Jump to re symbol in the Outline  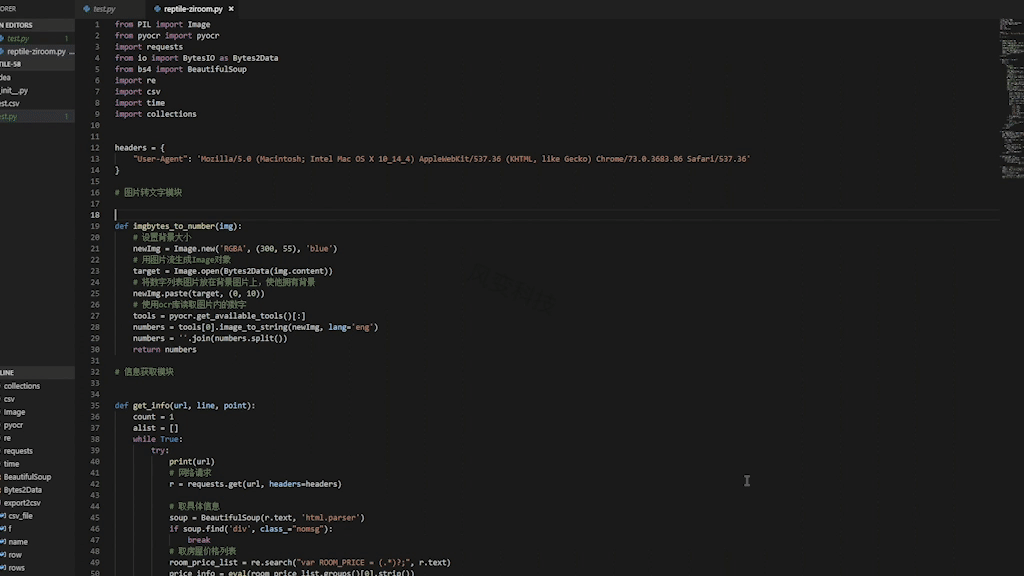coord(7,438)
